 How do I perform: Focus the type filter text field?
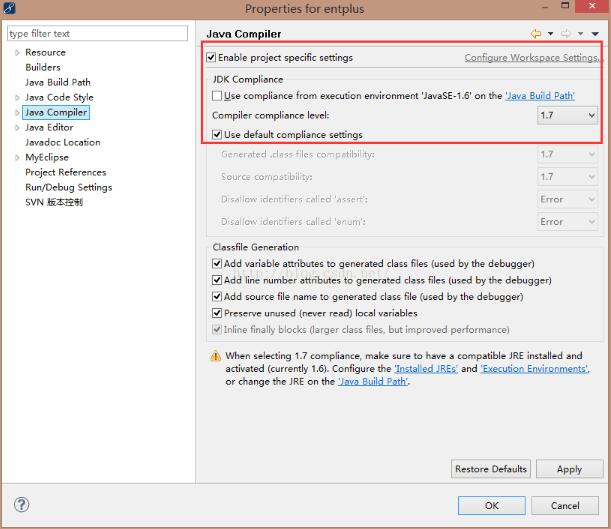click(97, 34)
